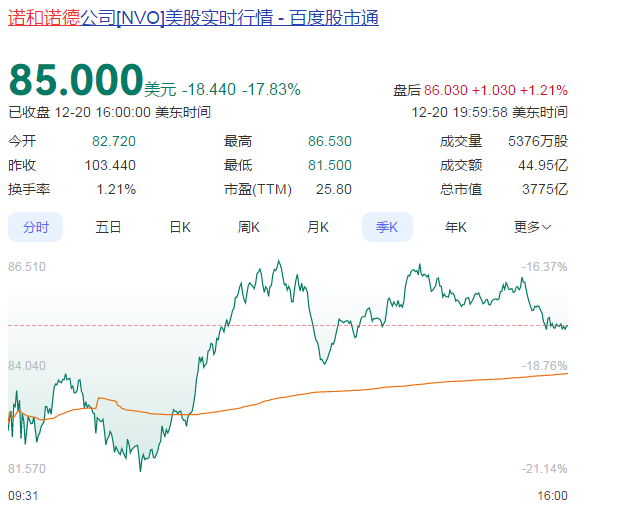The width and height of the screenshot is (639, 510).
Task: Click the large 85.000 current price
Action: click(x=76, y=81)
